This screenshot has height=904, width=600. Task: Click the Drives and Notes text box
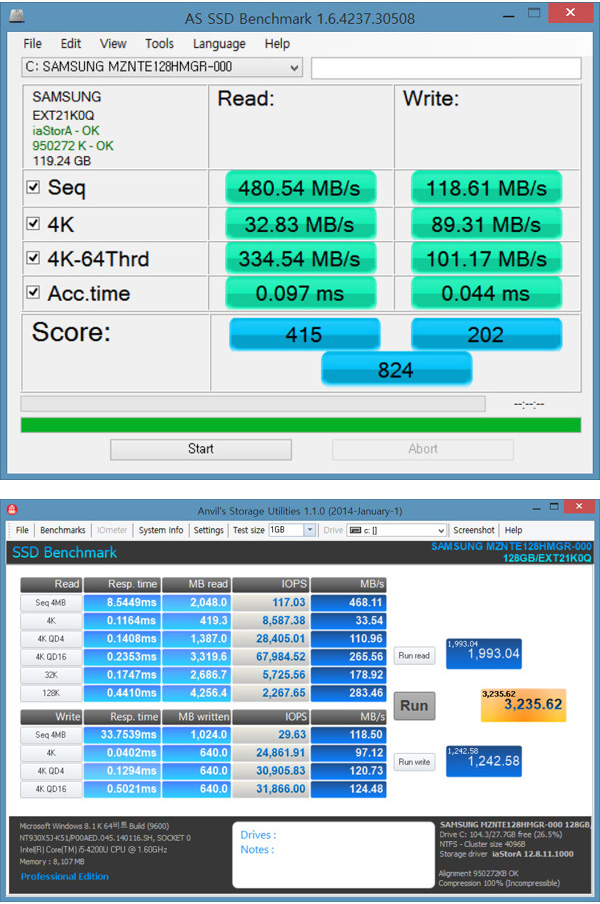(333, 854)
